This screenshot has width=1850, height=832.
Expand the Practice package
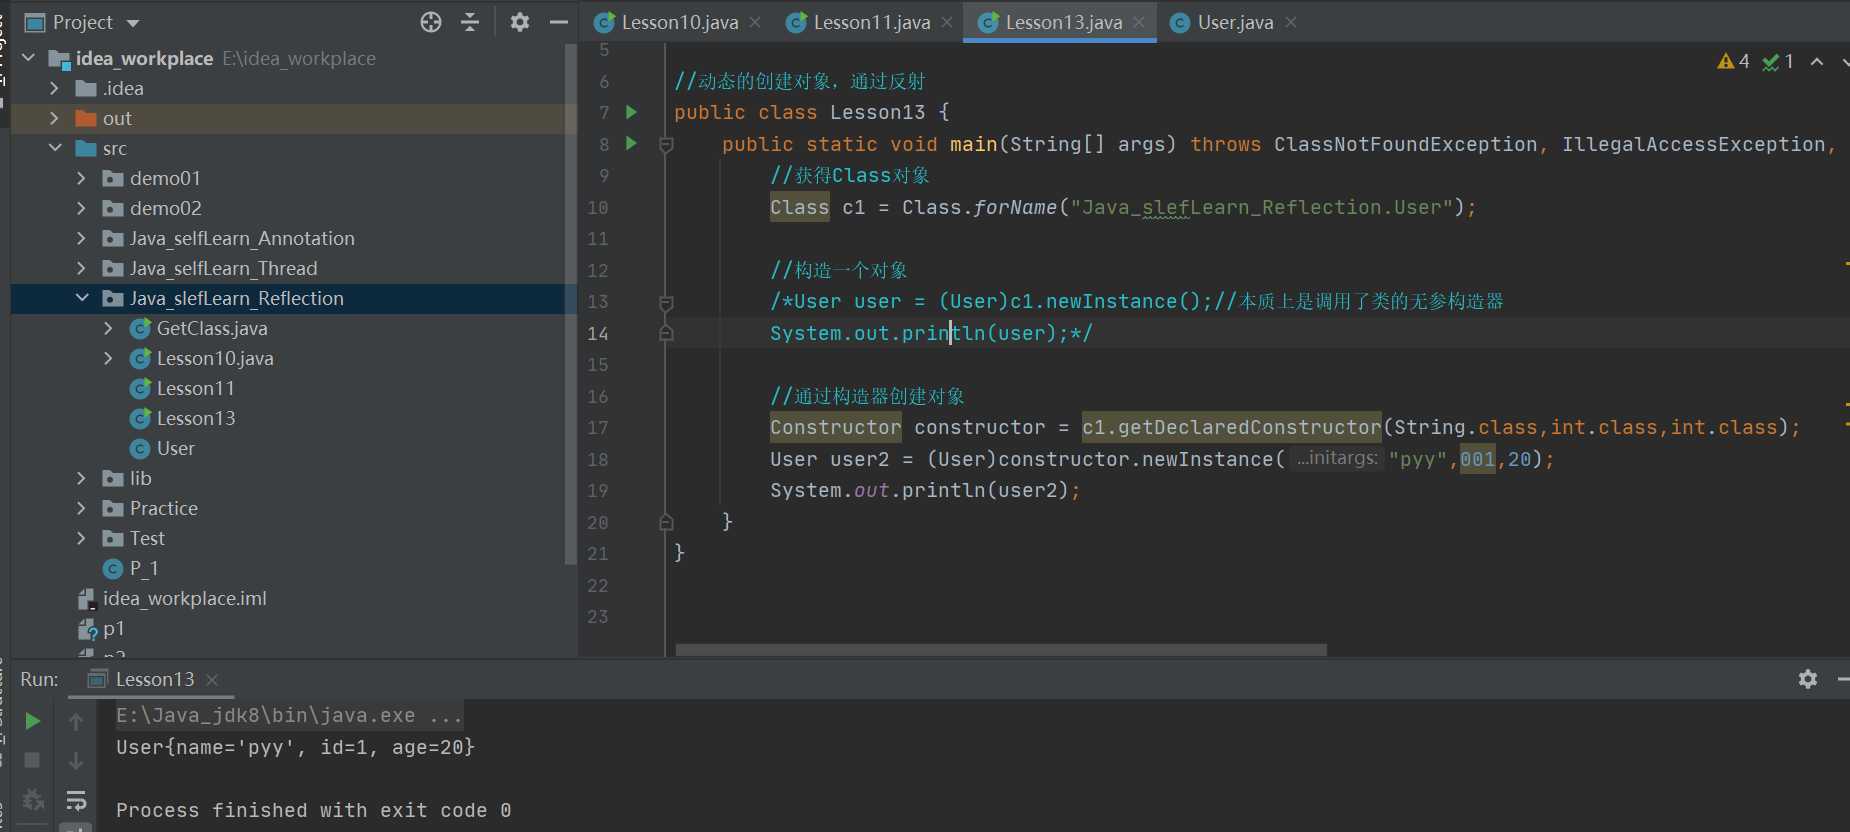tap(82, 508)
